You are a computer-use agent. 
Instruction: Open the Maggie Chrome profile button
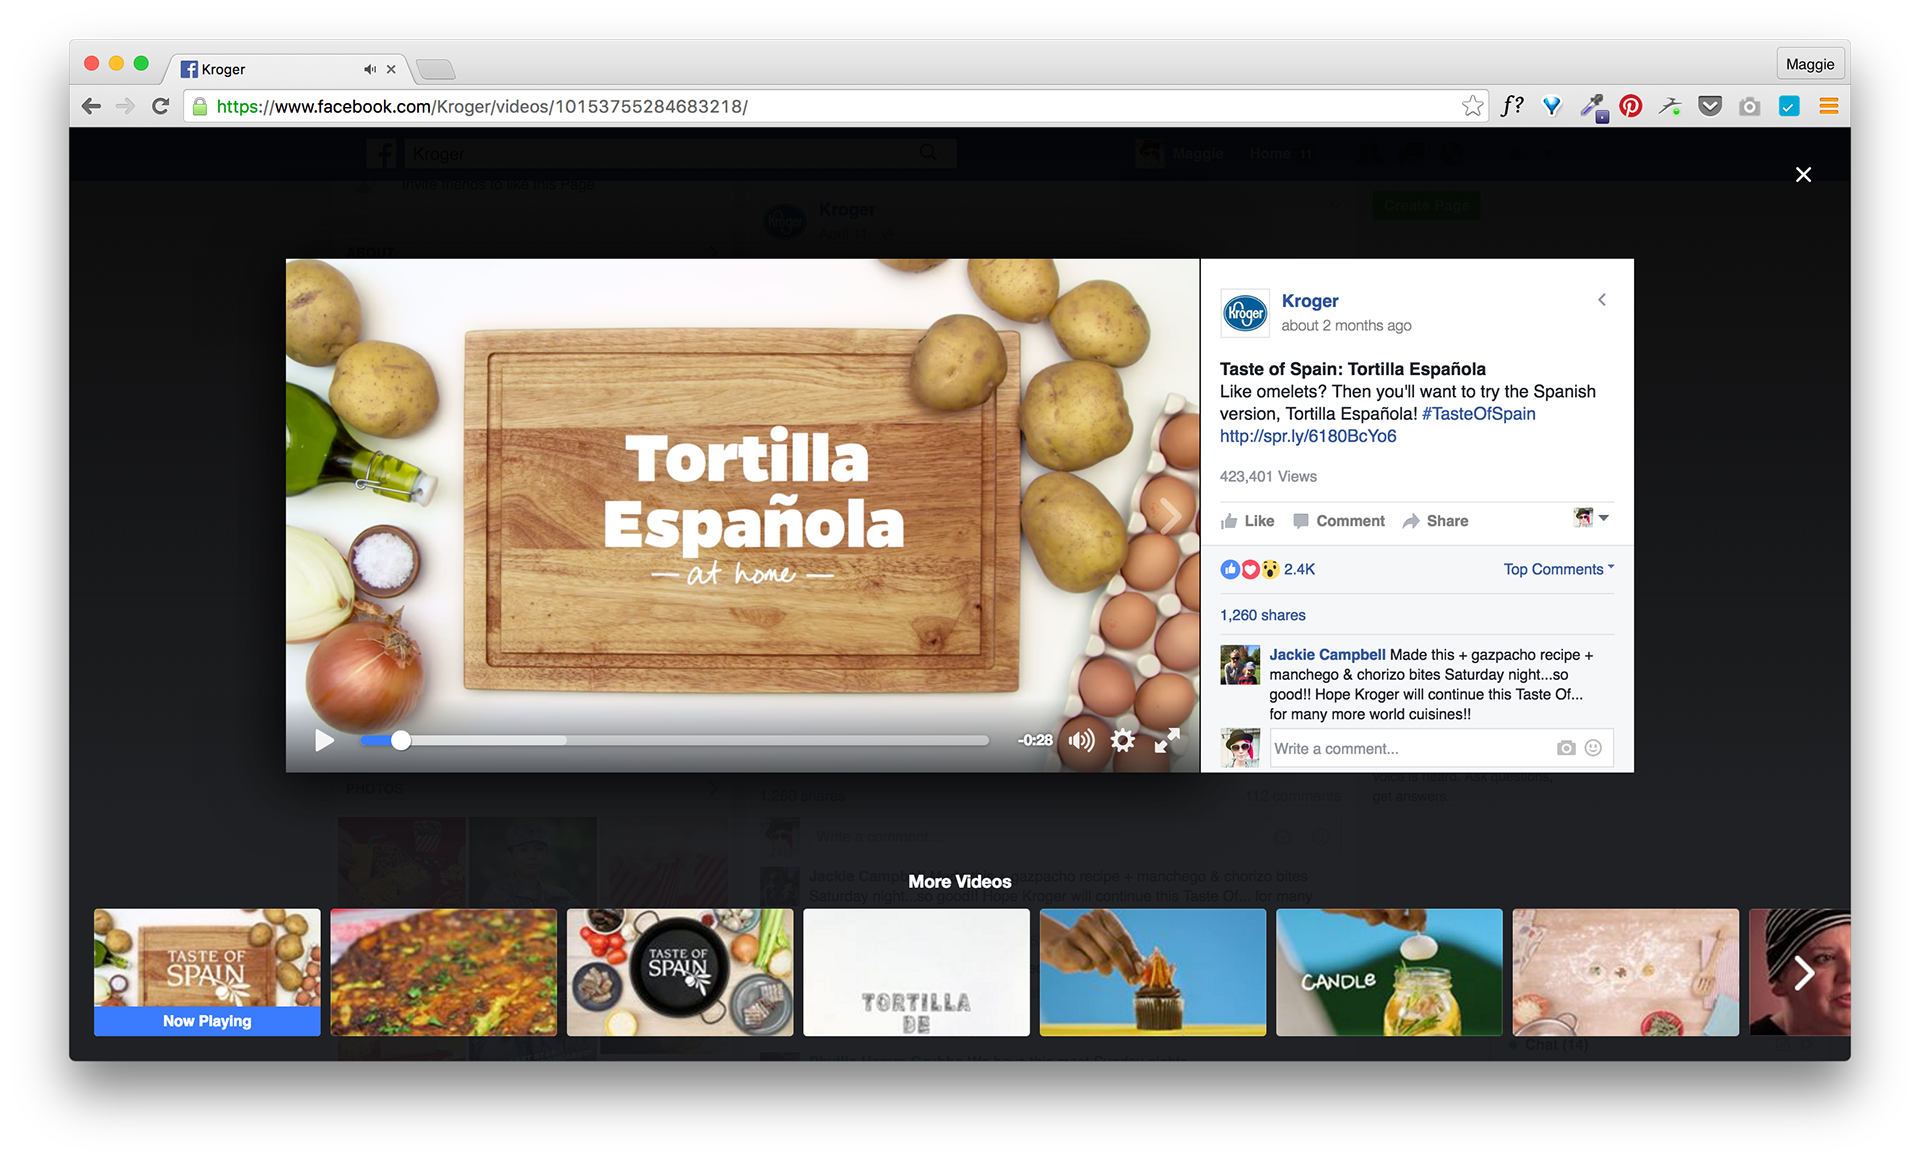pyautogui.click(x=1810, y=64)
